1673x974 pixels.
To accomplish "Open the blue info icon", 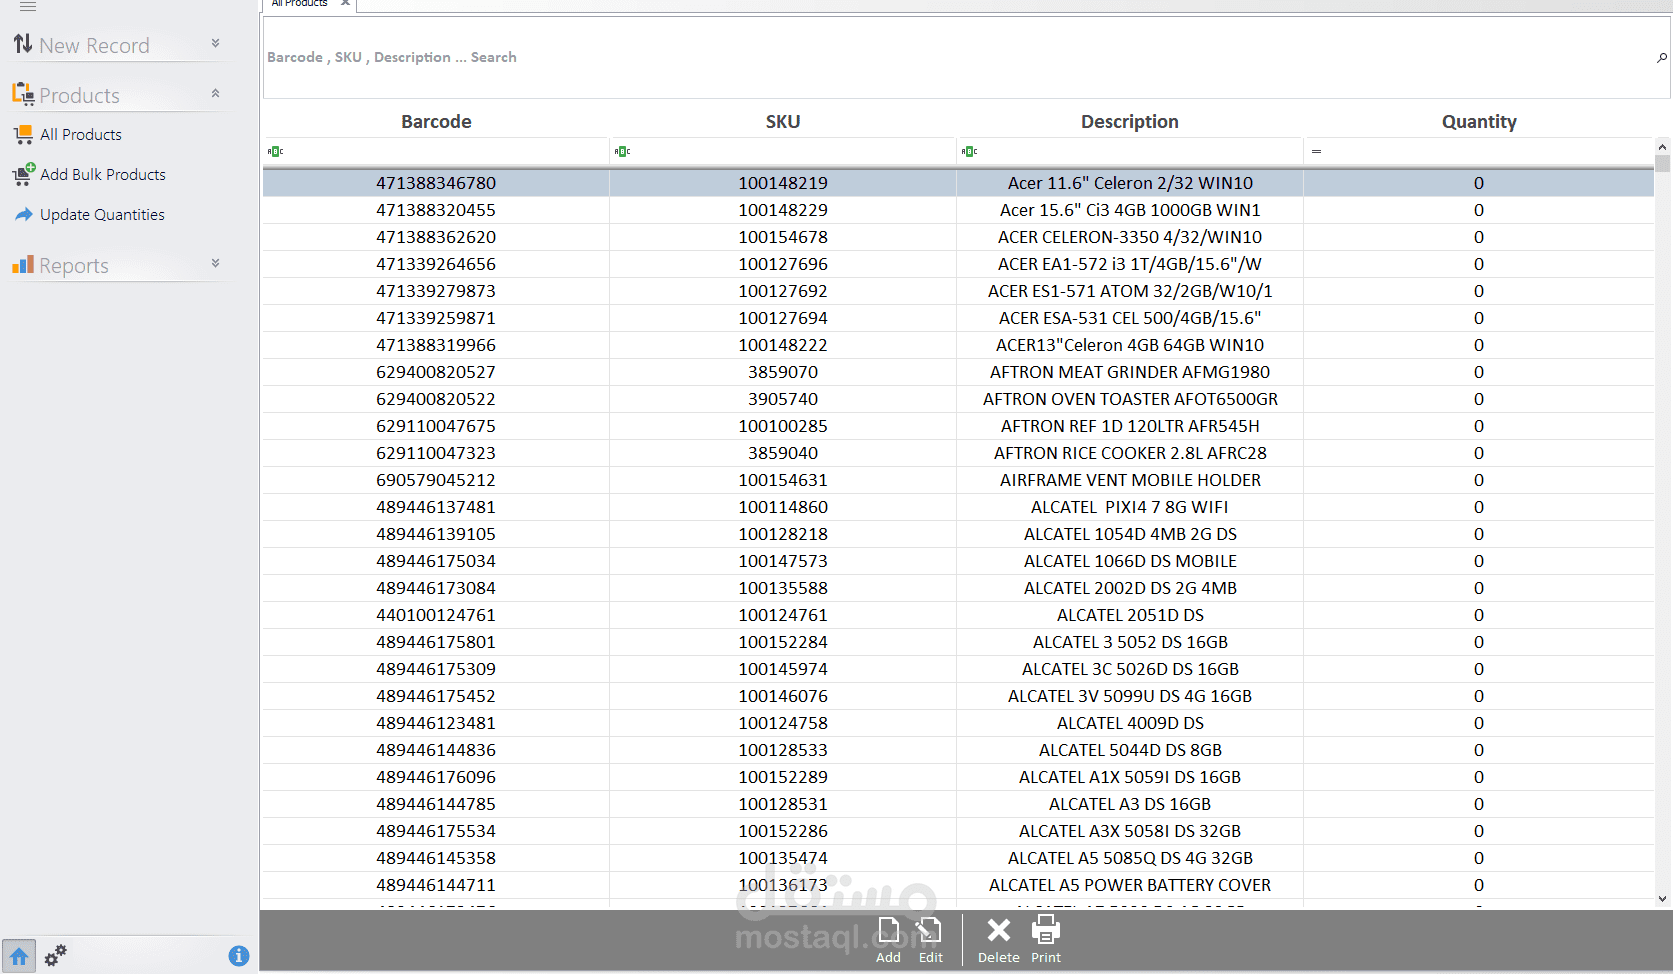I will coord(239,956).
